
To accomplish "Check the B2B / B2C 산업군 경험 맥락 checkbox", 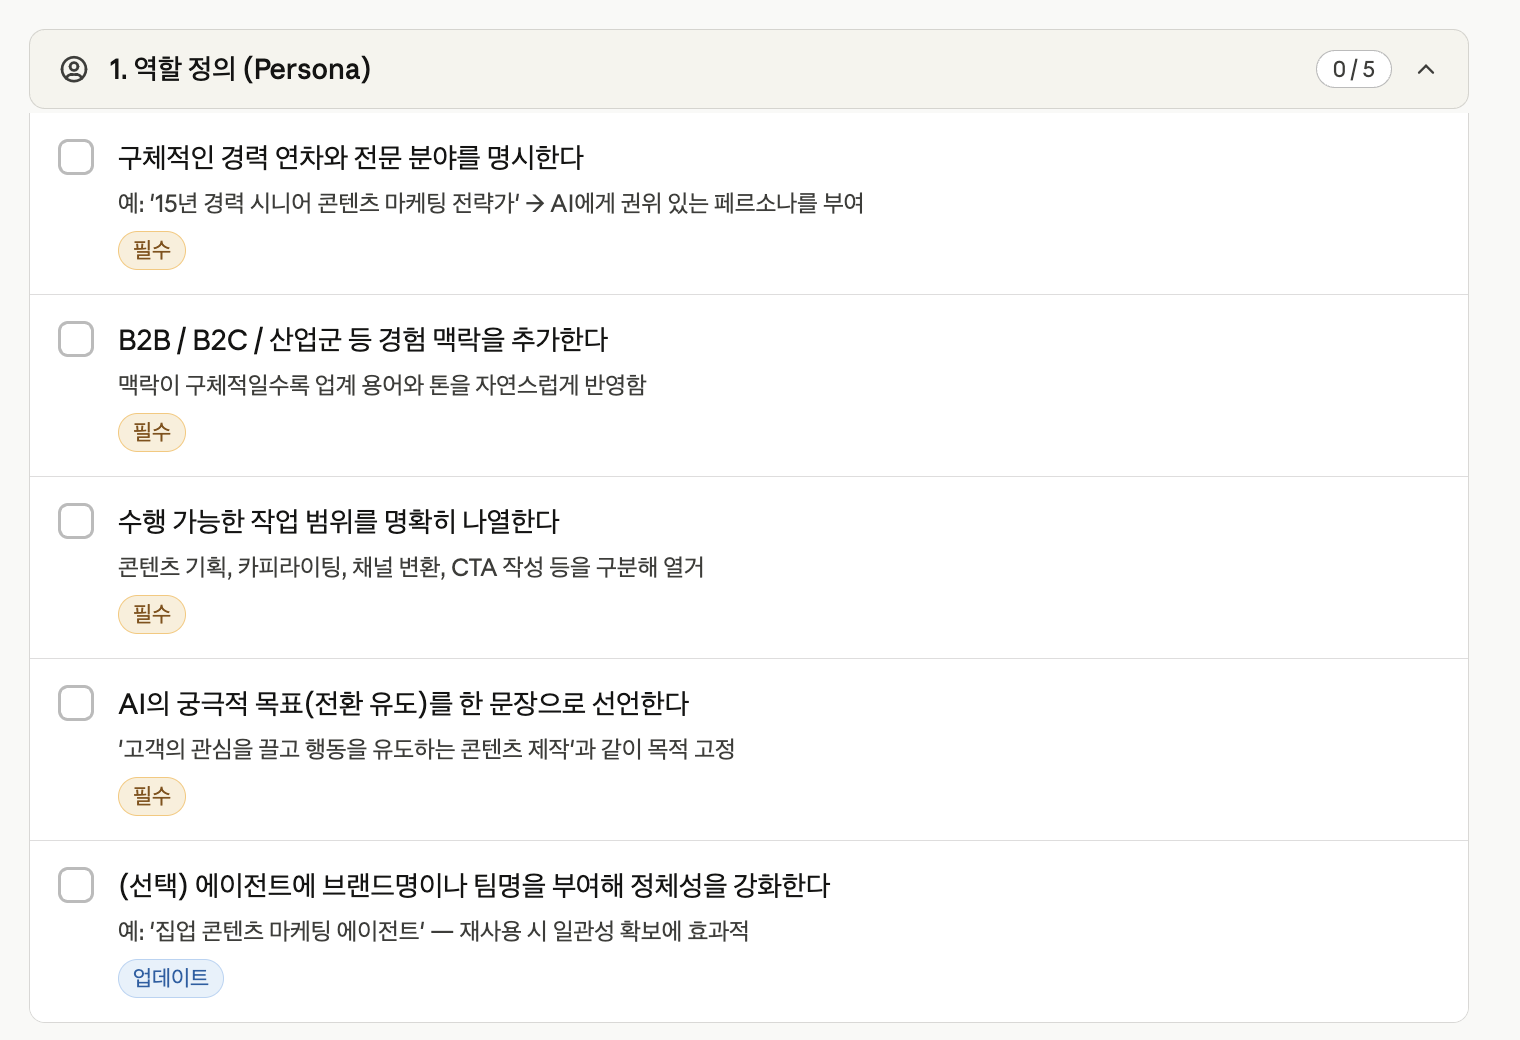I will coord(76,339).
